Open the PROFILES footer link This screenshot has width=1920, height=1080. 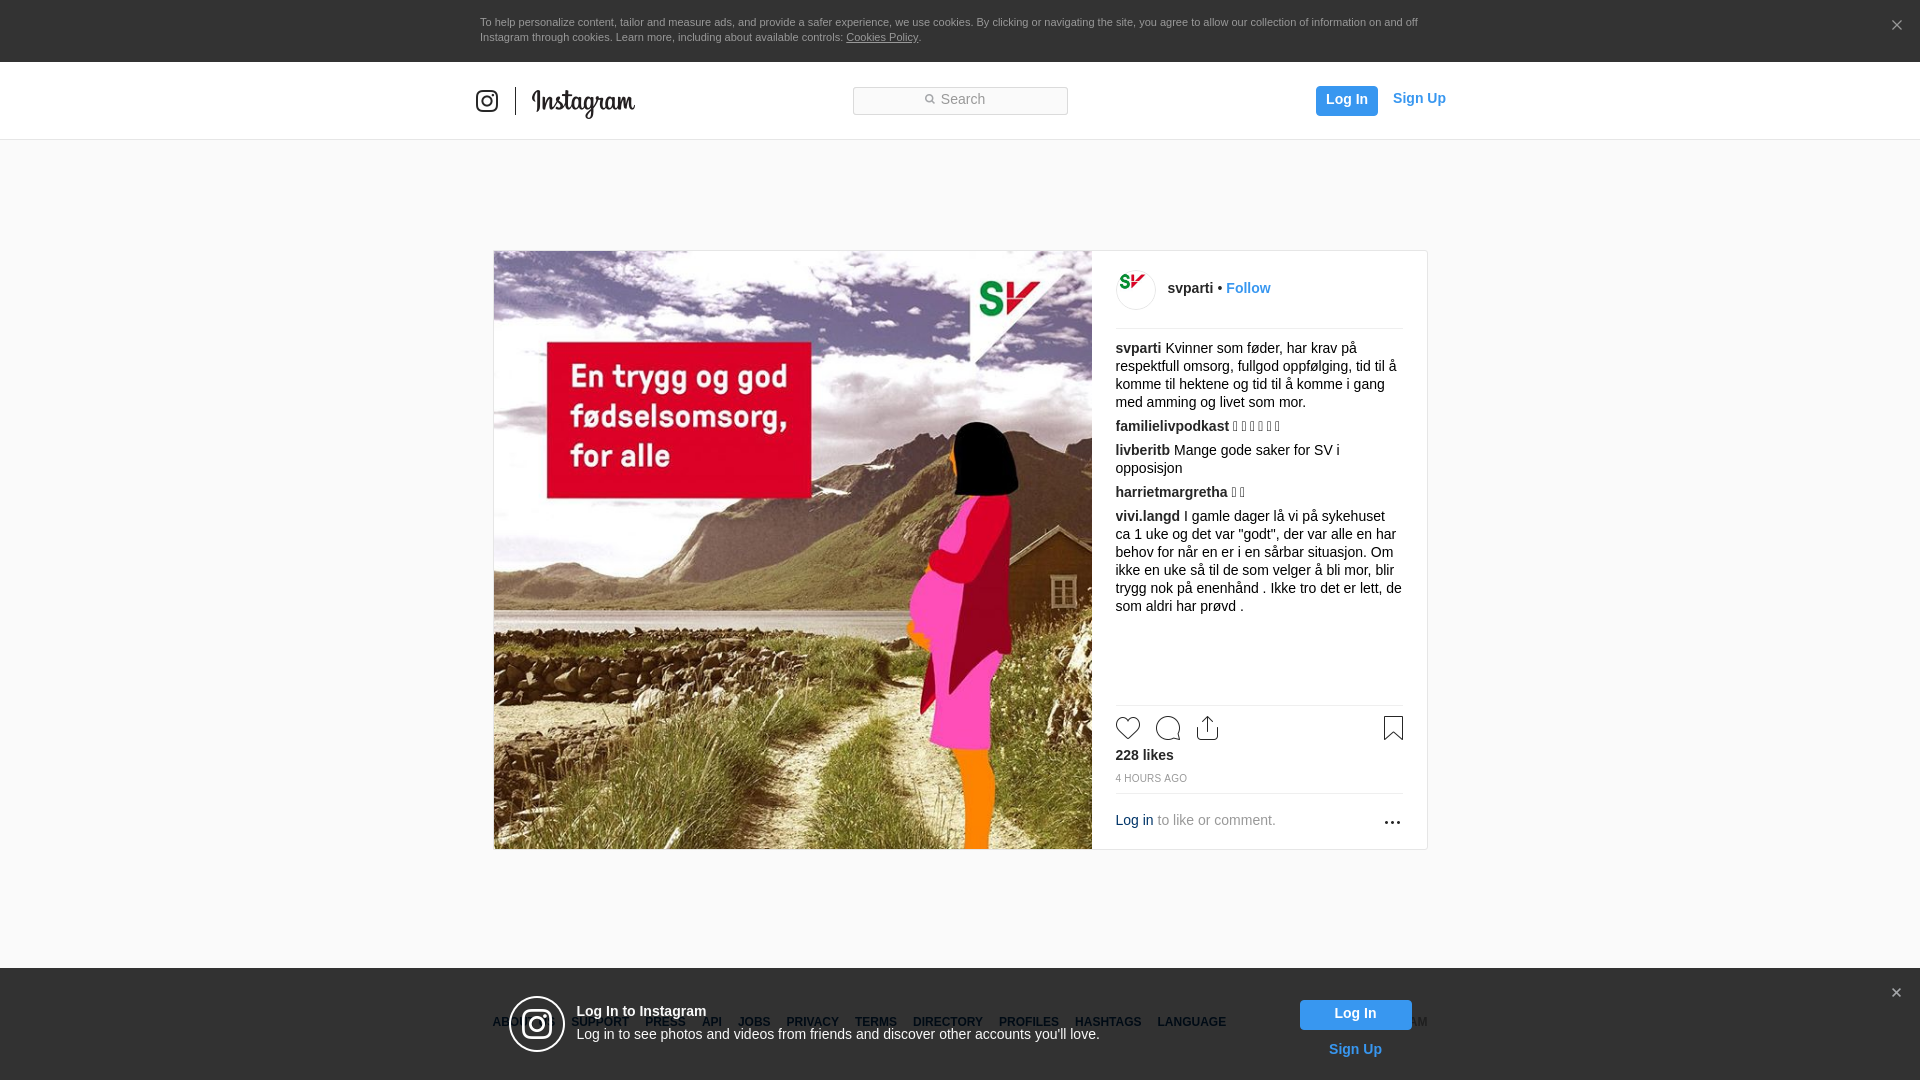(1028, 1022)
